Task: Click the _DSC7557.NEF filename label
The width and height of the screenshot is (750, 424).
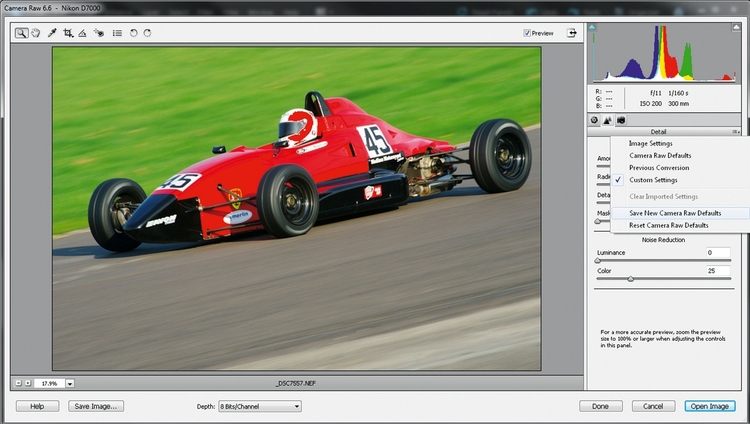Action: coord(296,383)
